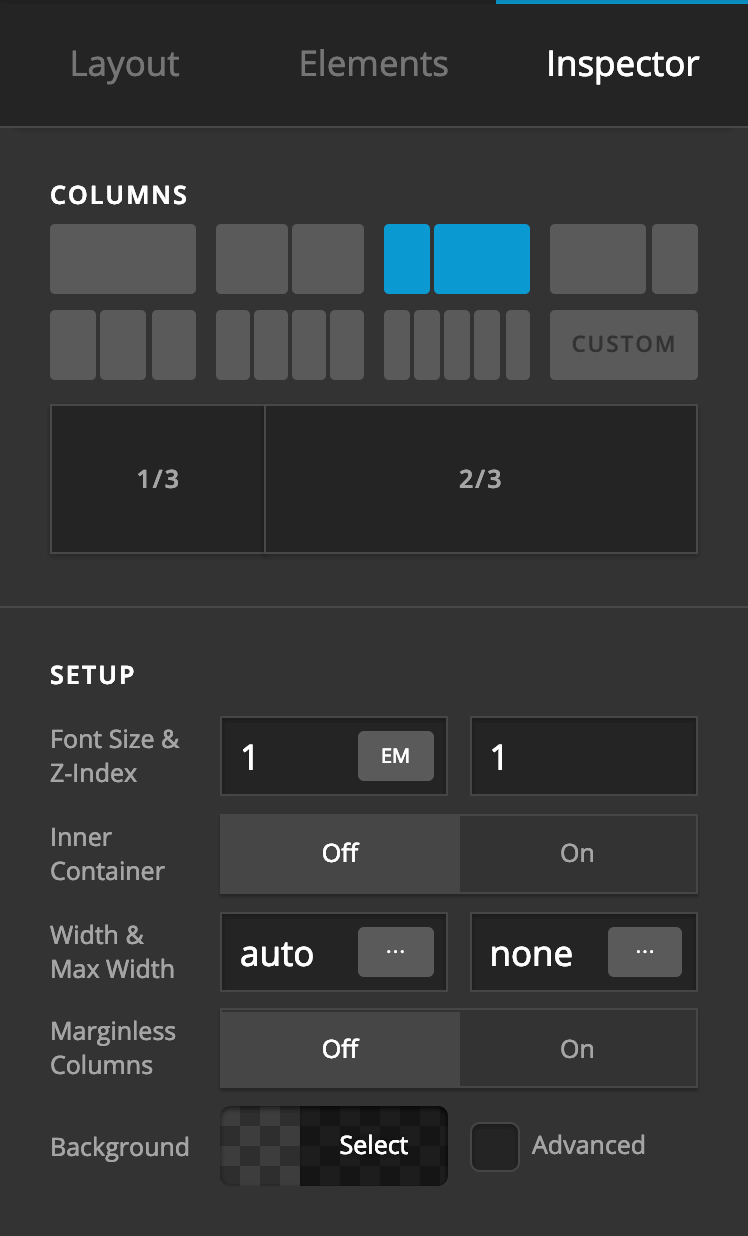Tick the Advanced background checkbox
748x1236 pixels.
[x=495, y=1146]
